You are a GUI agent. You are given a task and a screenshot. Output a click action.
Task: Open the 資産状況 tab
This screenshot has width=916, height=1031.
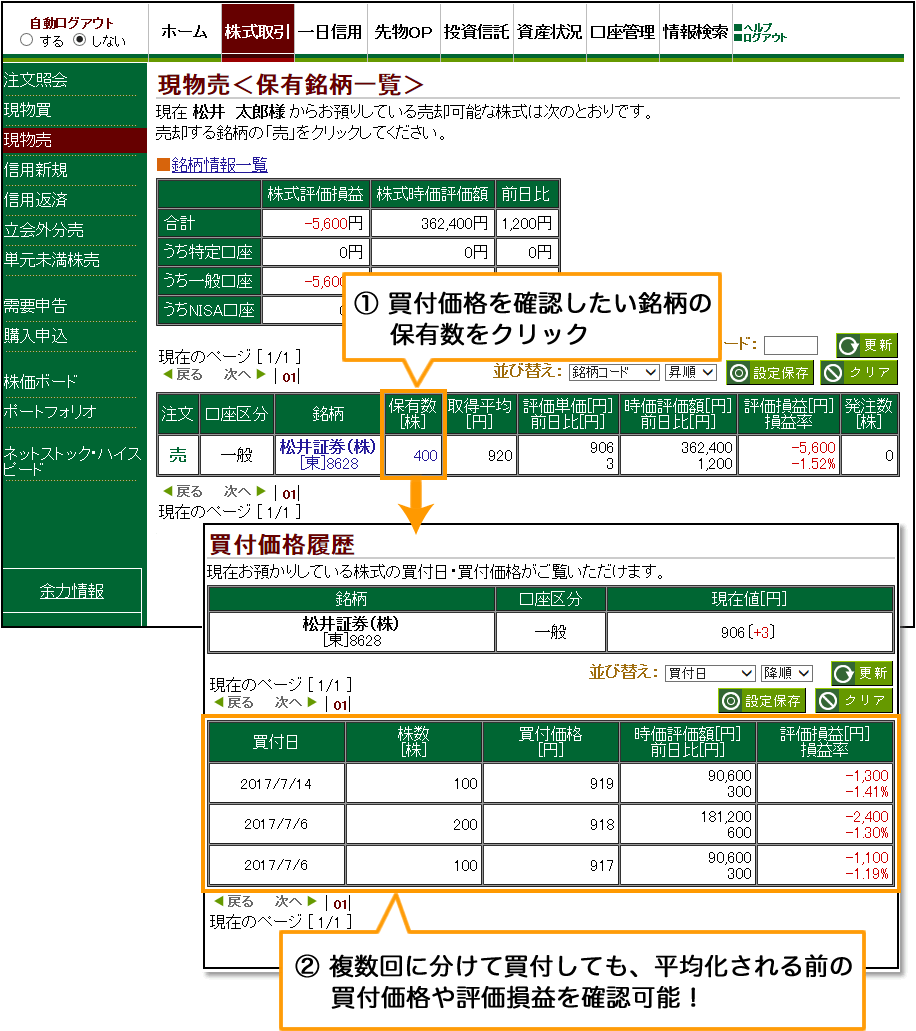(x=549, y=32)
